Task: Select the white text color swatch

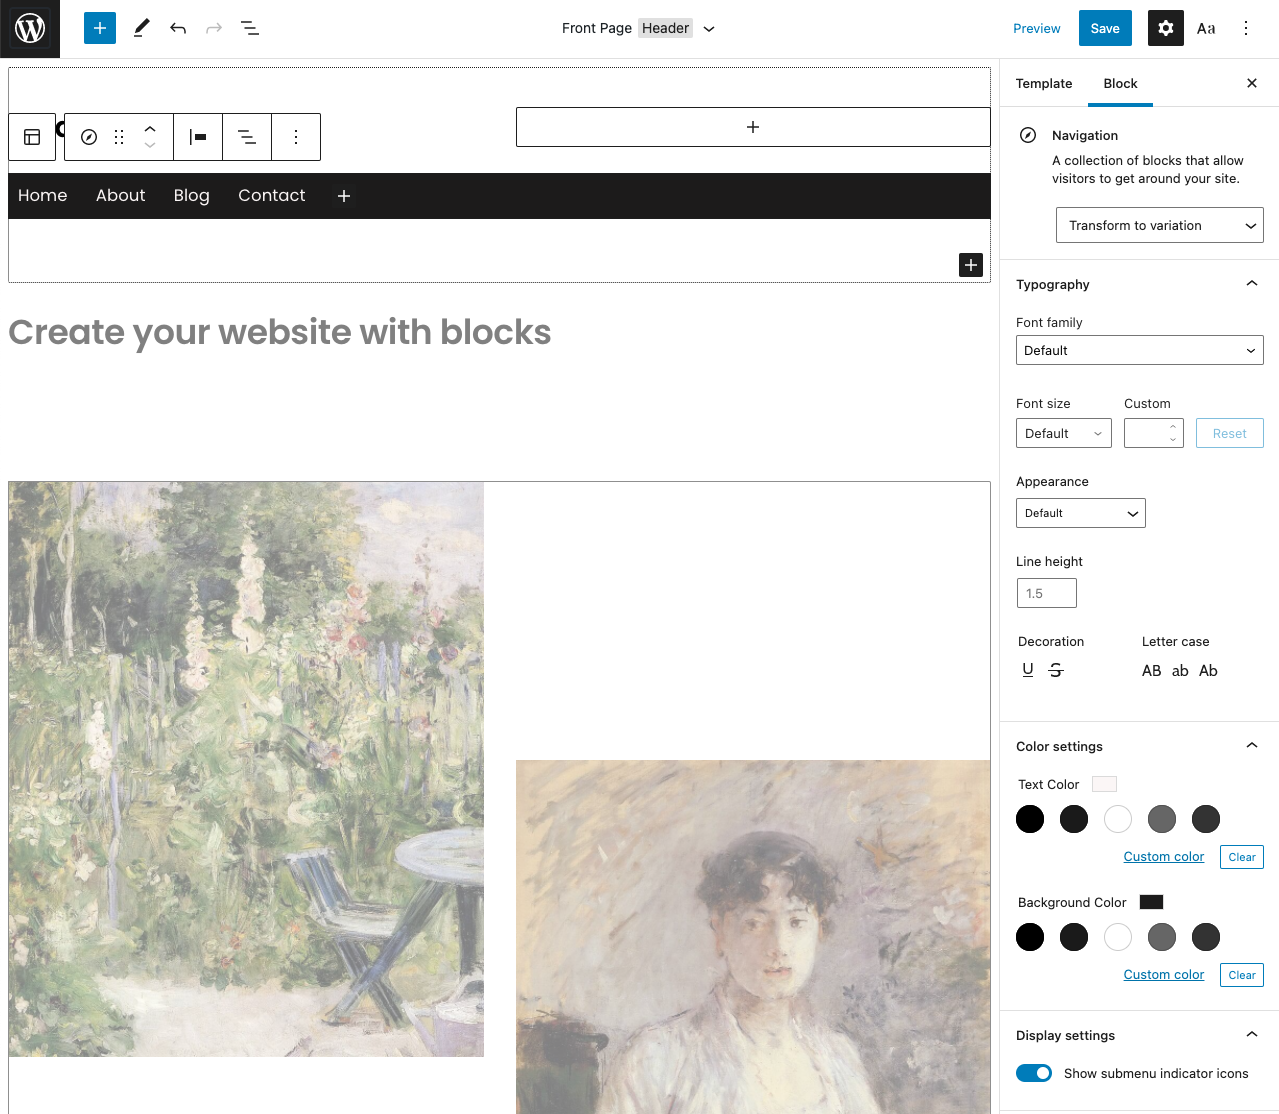Action: pos(1117,819)
